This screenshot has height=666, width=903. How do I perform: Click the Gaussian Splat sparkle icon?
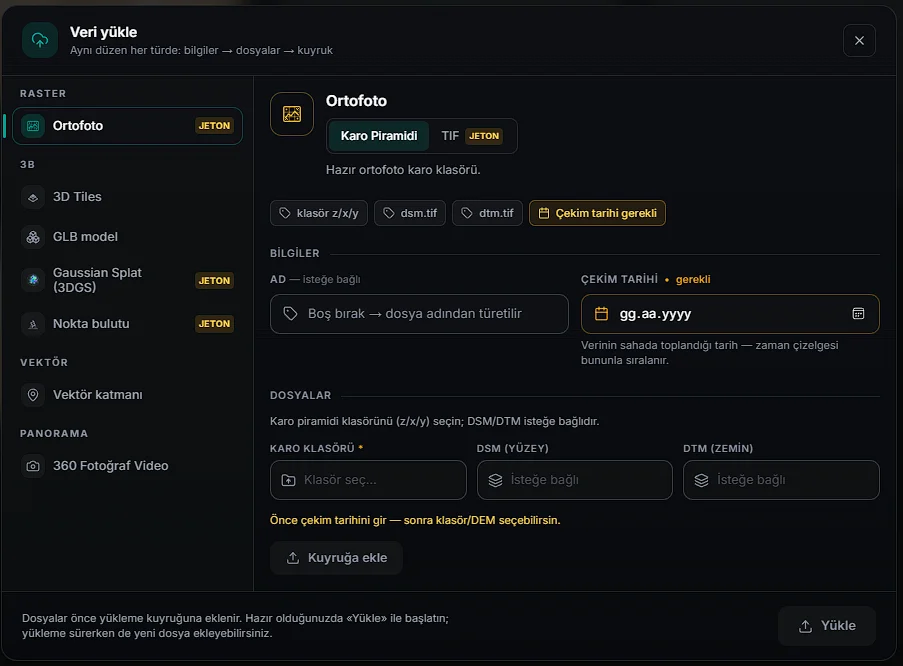[33, 280]
